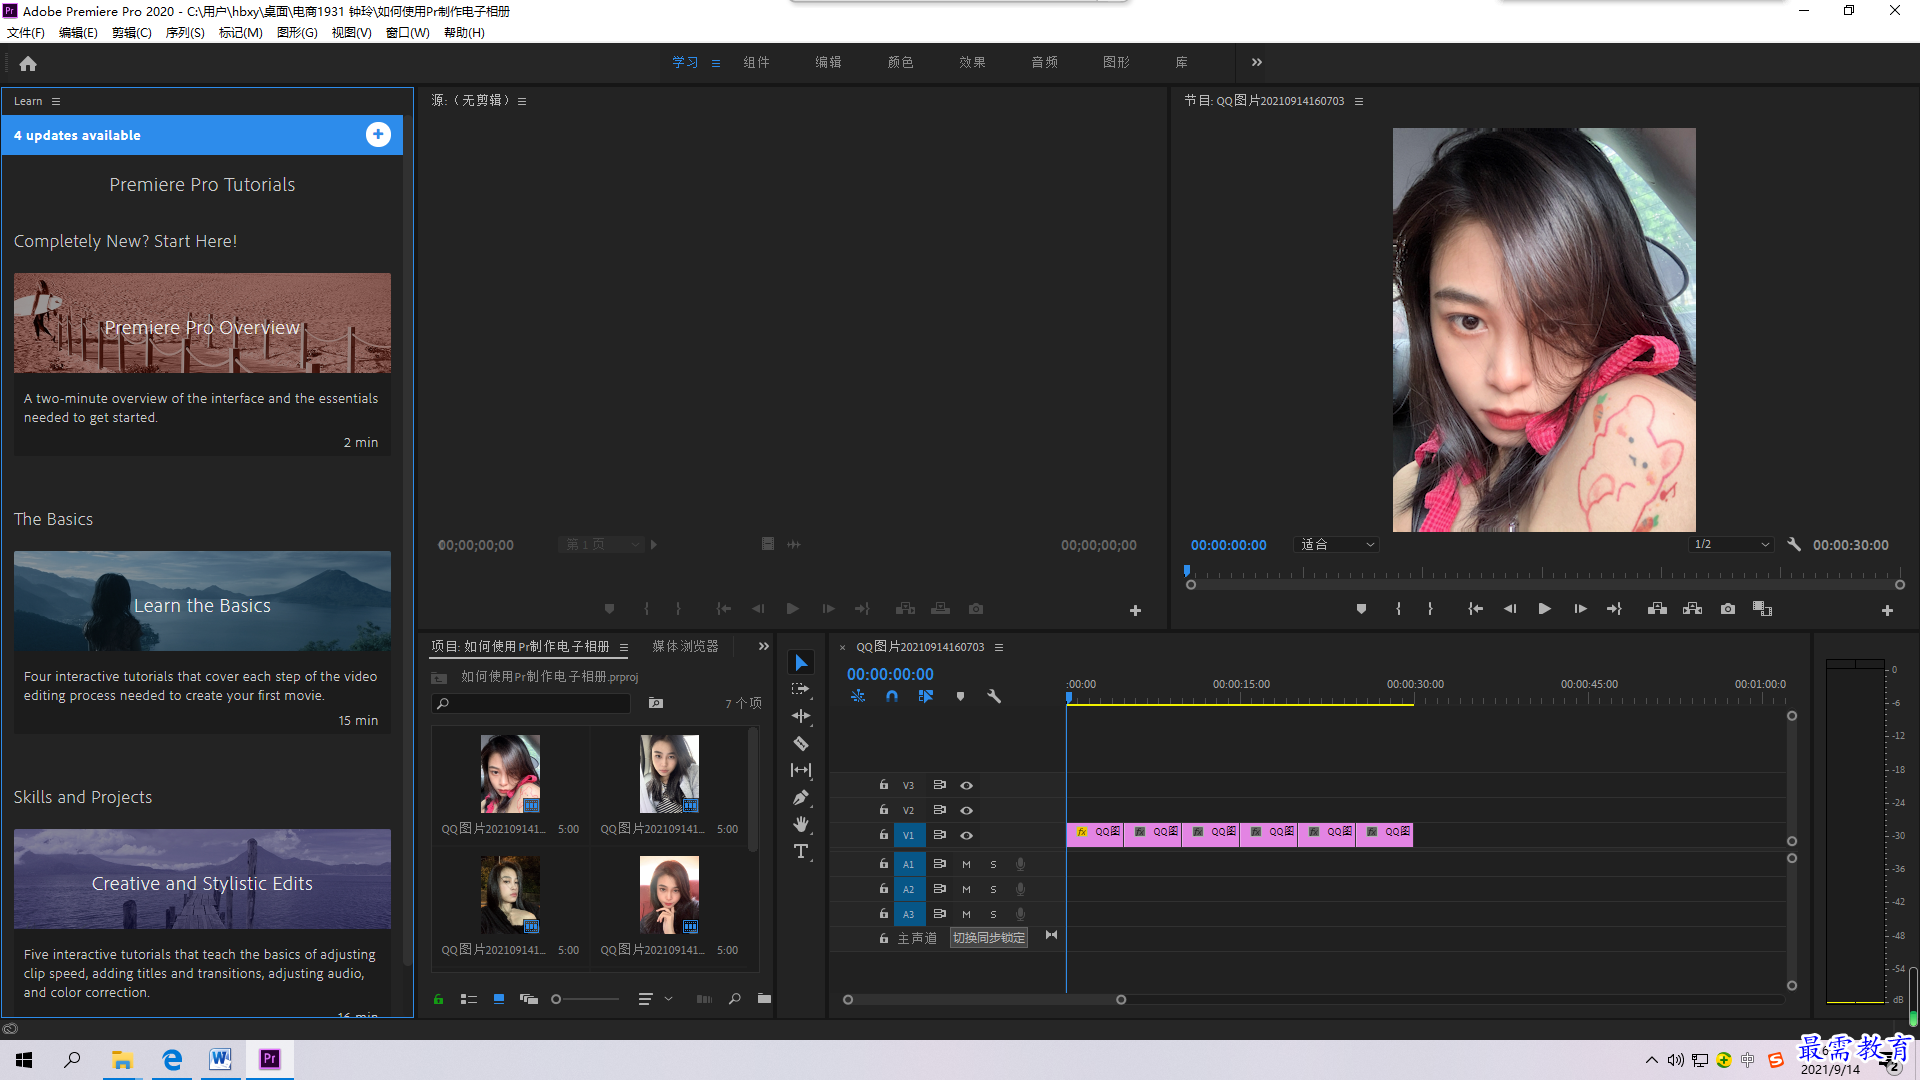This screenshot has width=1920, height=1080.
Task: Play sequence in Program monitor
Action: click(1544, 609)
